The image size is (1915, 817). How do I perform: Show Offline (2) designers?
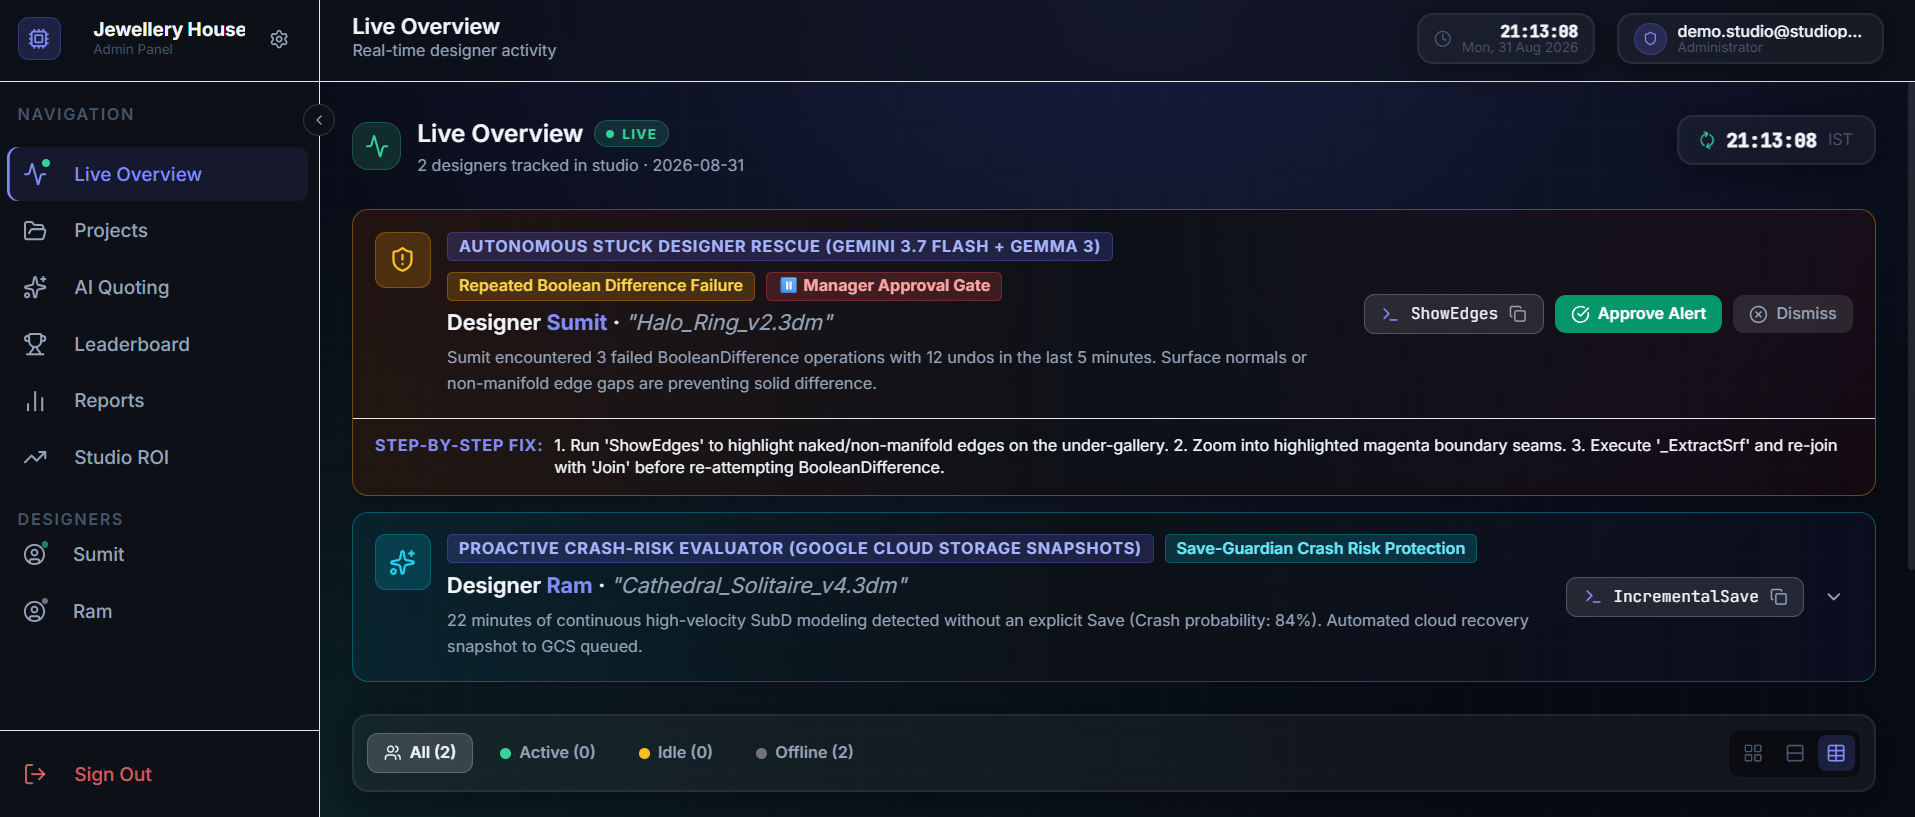(805, 753)
